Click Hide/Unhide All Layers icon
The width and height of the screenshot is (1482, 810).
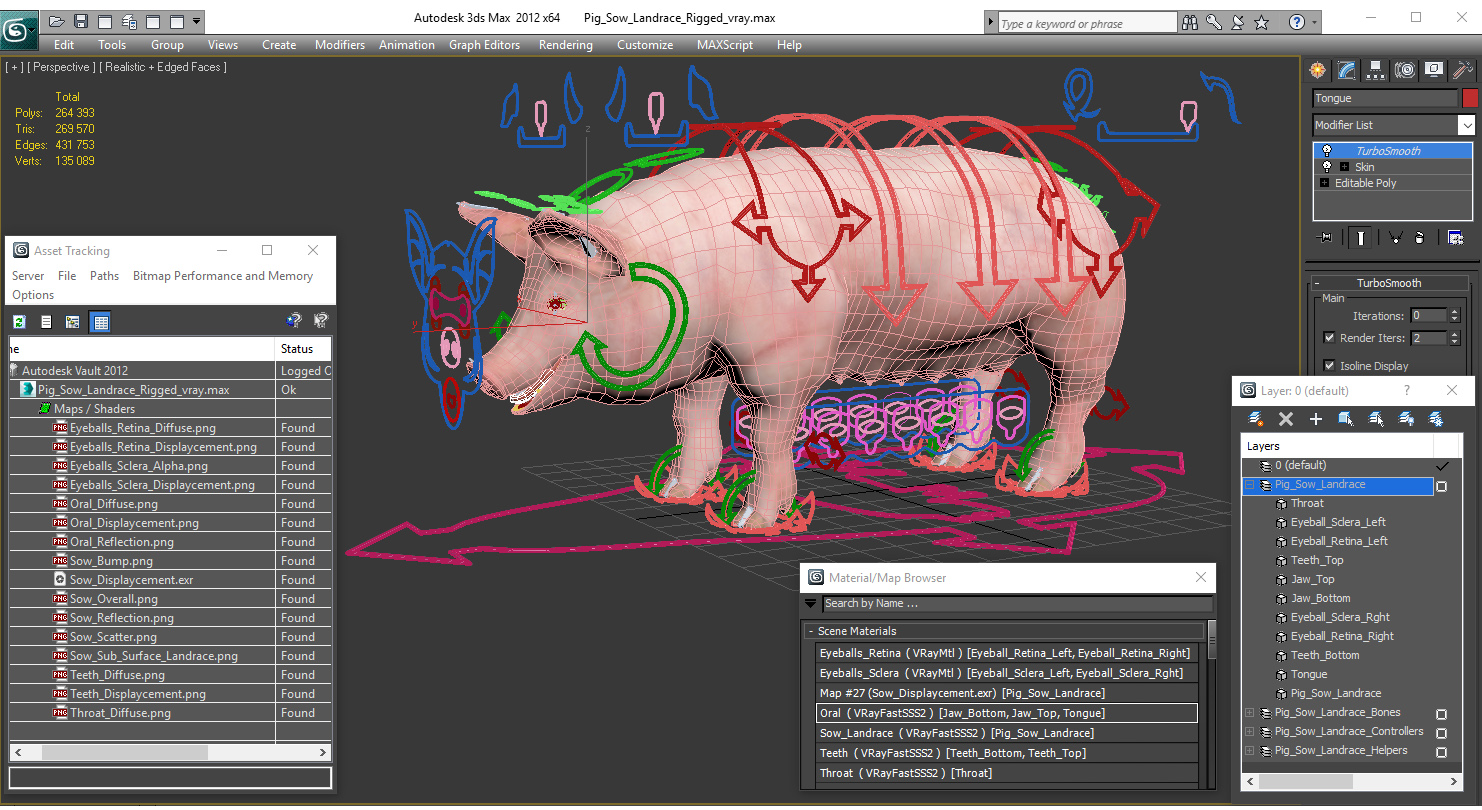[x=1406, y=419]
